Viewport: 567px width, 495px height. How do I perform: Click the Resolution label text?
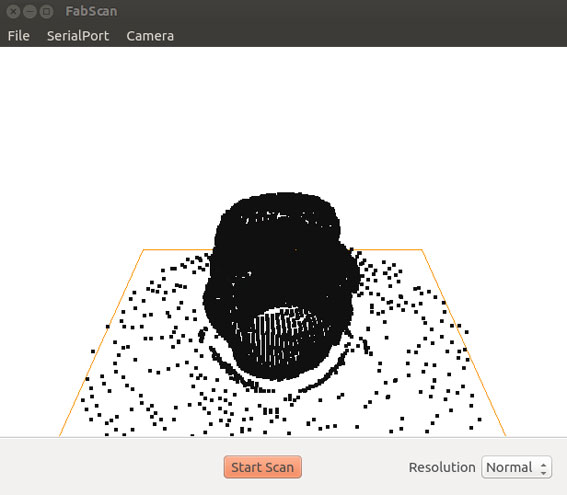pos(442,467)
